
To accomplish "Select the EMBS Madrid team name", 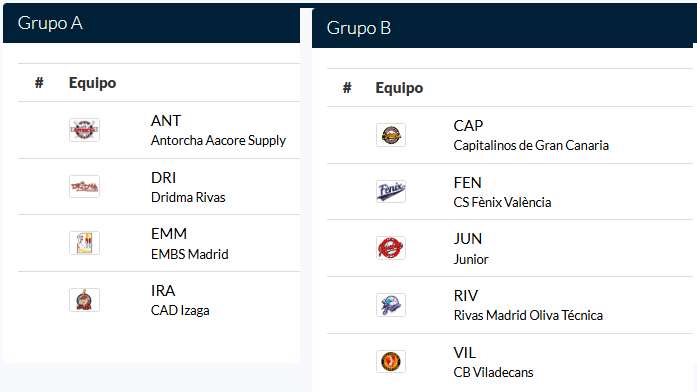I will click(190, 254).
